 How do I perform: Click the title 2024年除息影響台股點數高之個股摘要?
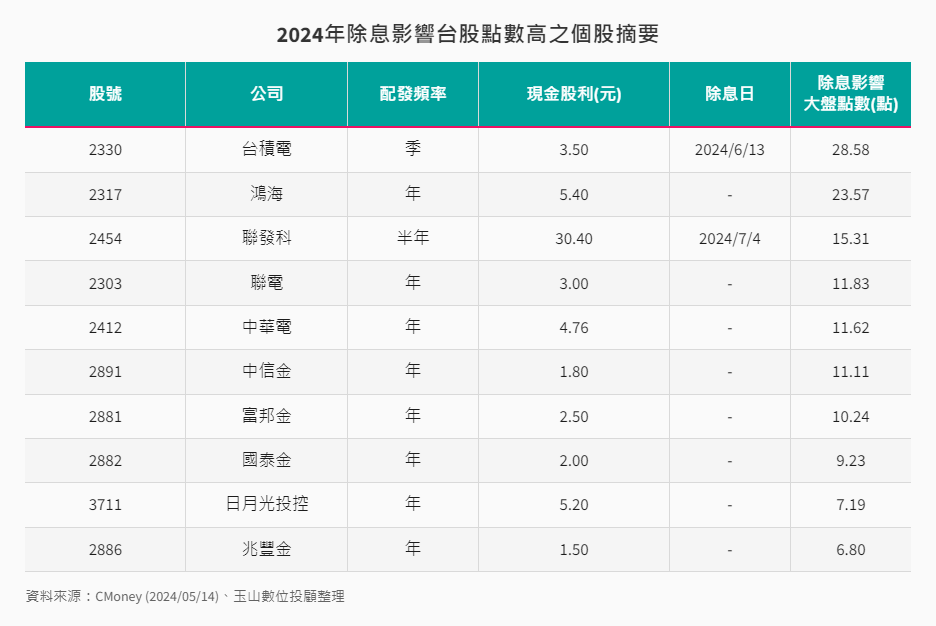[x=467, y=34]
